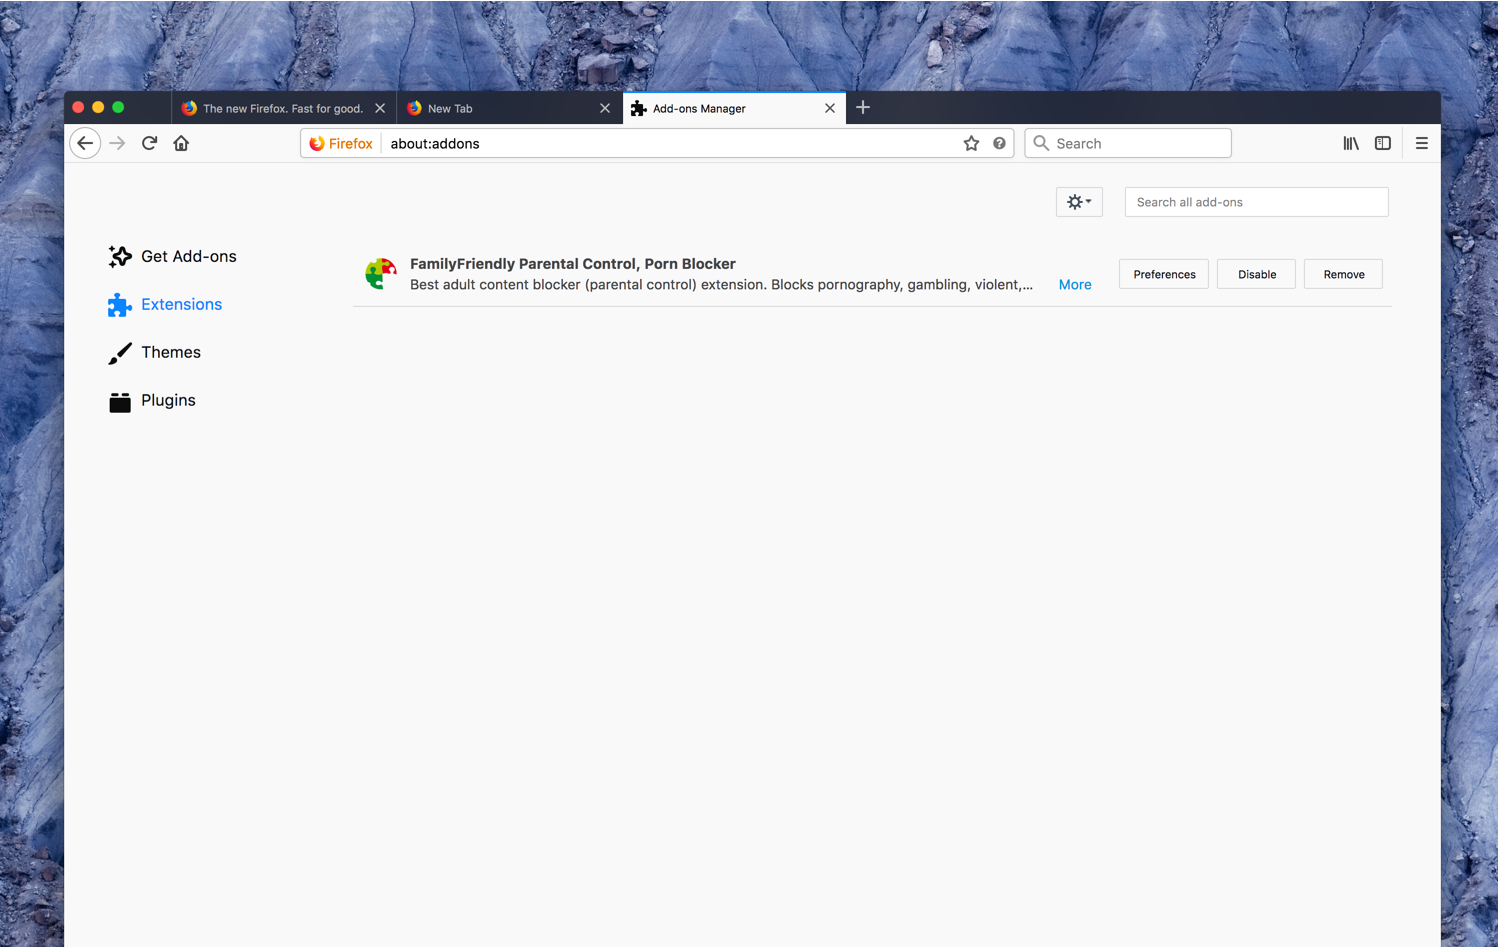The height and width of the screenshot is (947, 1498).
Task: Switch to 'The new Firefox. Fast for good.' tab
Action: click(282, 108)
